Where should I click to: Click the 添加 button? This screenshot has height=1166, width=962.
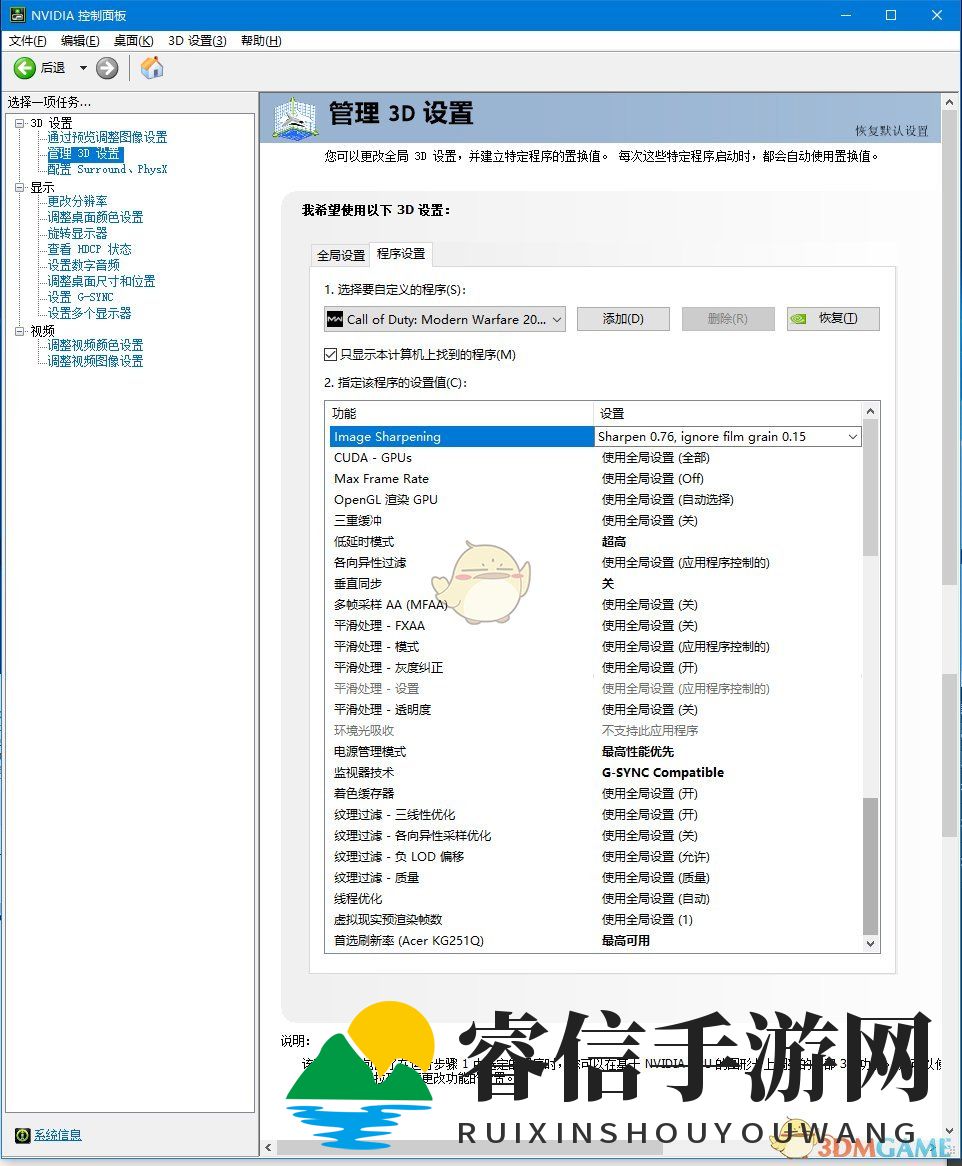622,319
